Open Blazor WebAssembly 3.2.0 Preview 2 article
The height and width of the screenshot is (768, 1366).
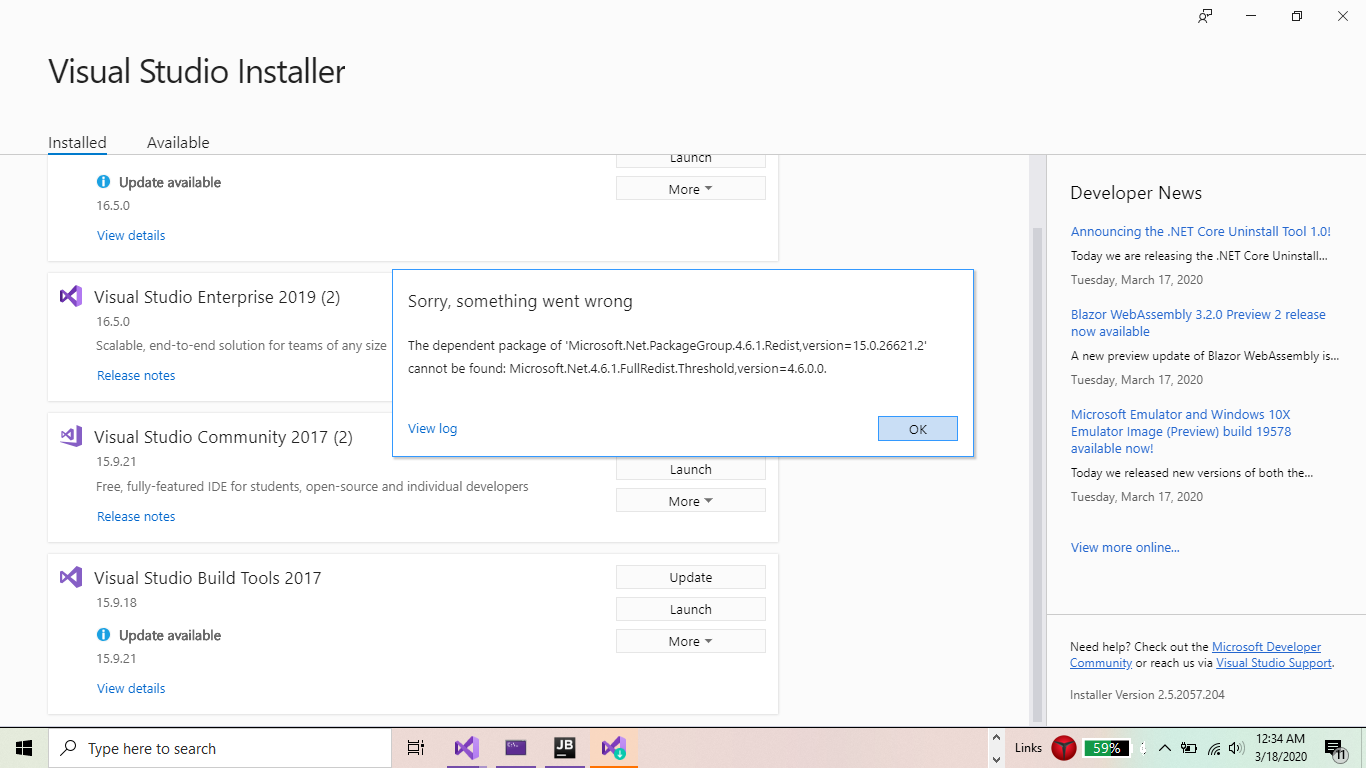[1198, 322]
